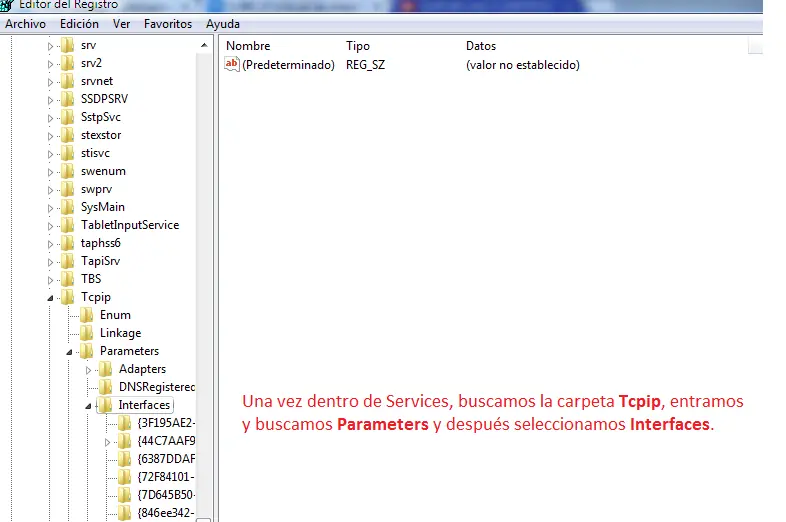
Task: Expand the swprv key
Action: (50, 191)
